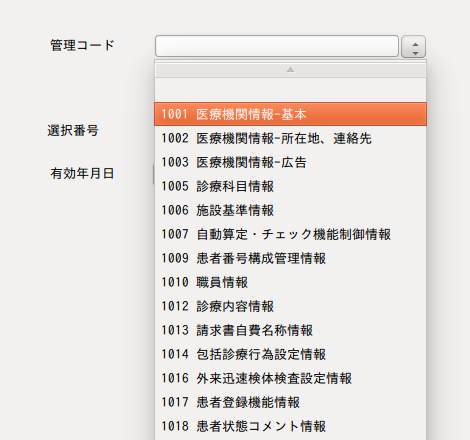Pick 1003 医療機関情報-広告
The height and width of the screenshot is (440, 470).
[x=290, y=162]
